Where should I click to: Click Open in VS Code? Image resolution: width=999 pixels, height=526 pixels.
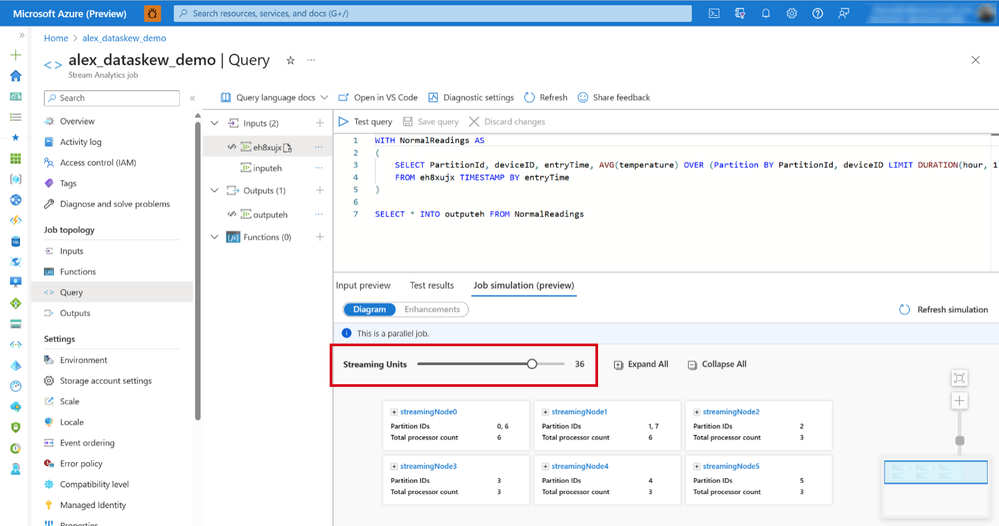tap(378, 97)
